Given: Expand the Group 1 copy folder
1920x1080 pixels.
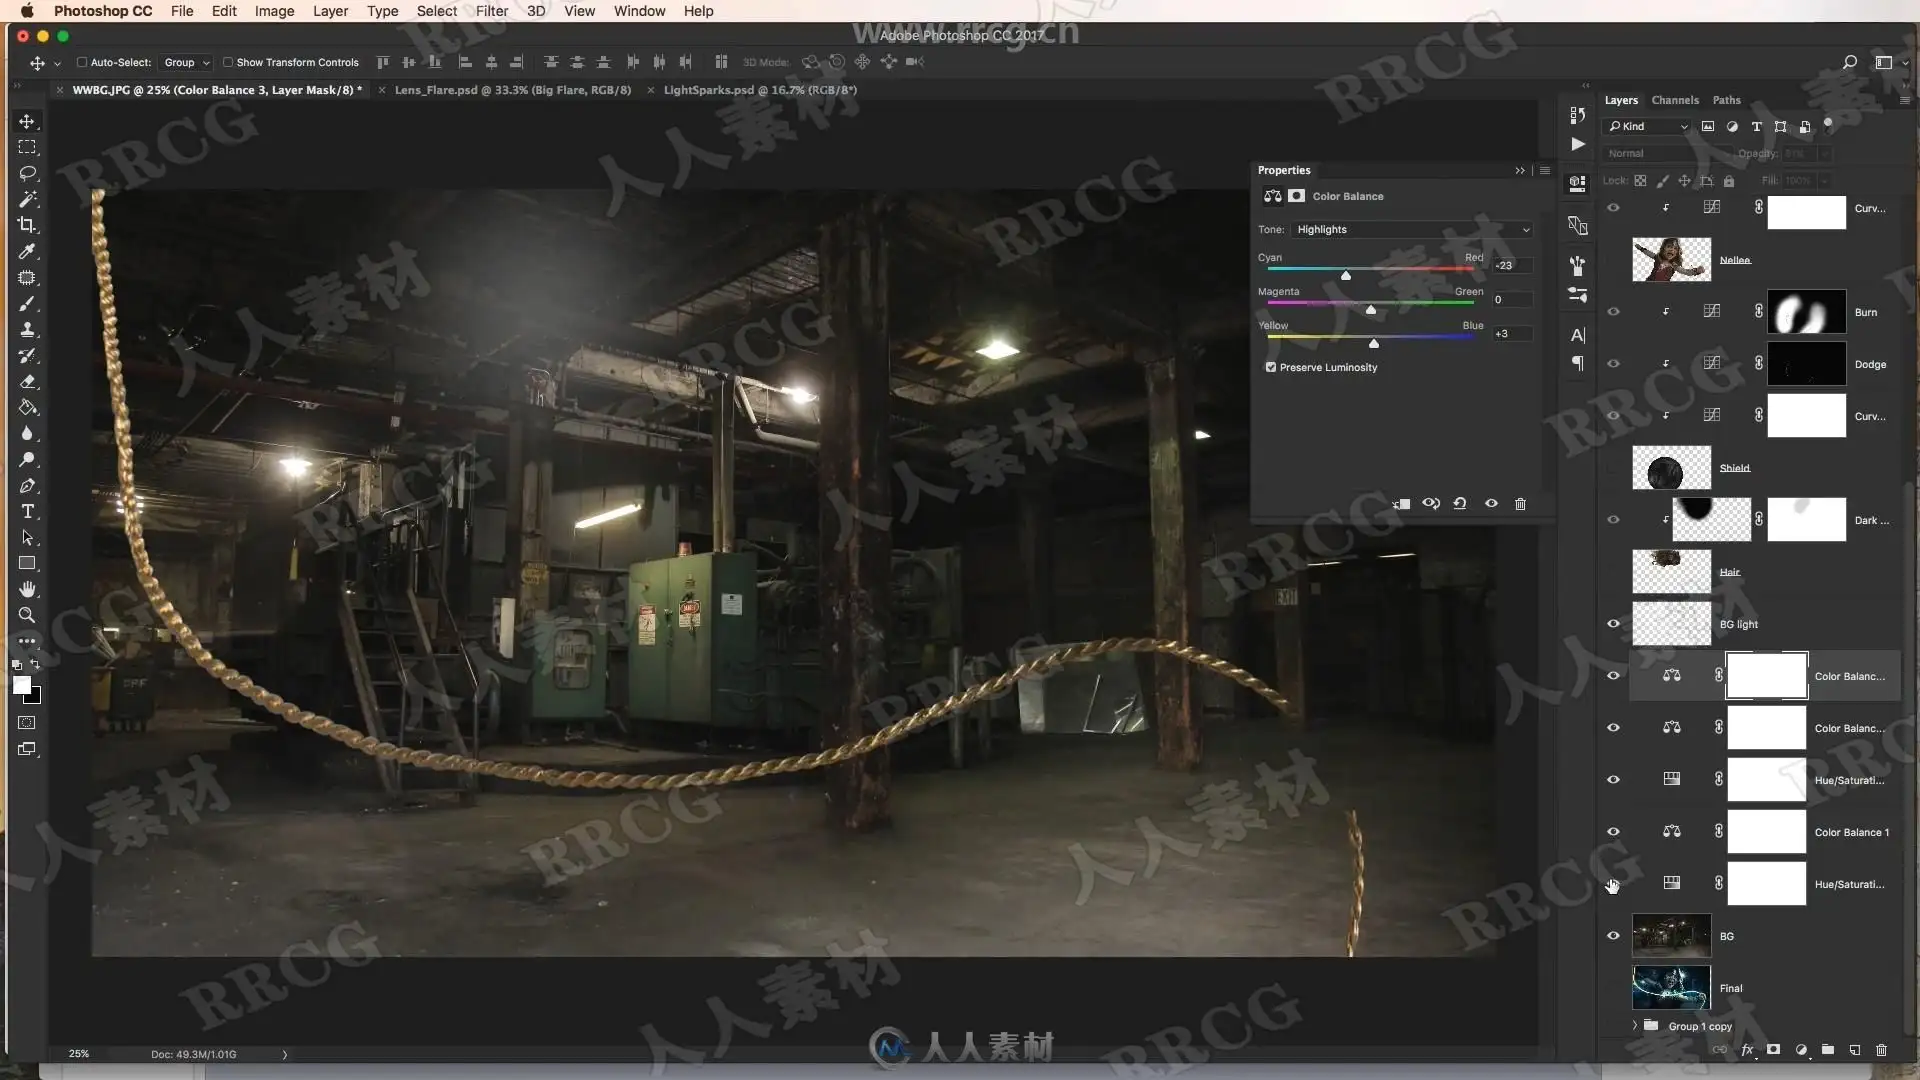Looking at the screenshot, I should pyautogui.click(x=1635, y=1026).
